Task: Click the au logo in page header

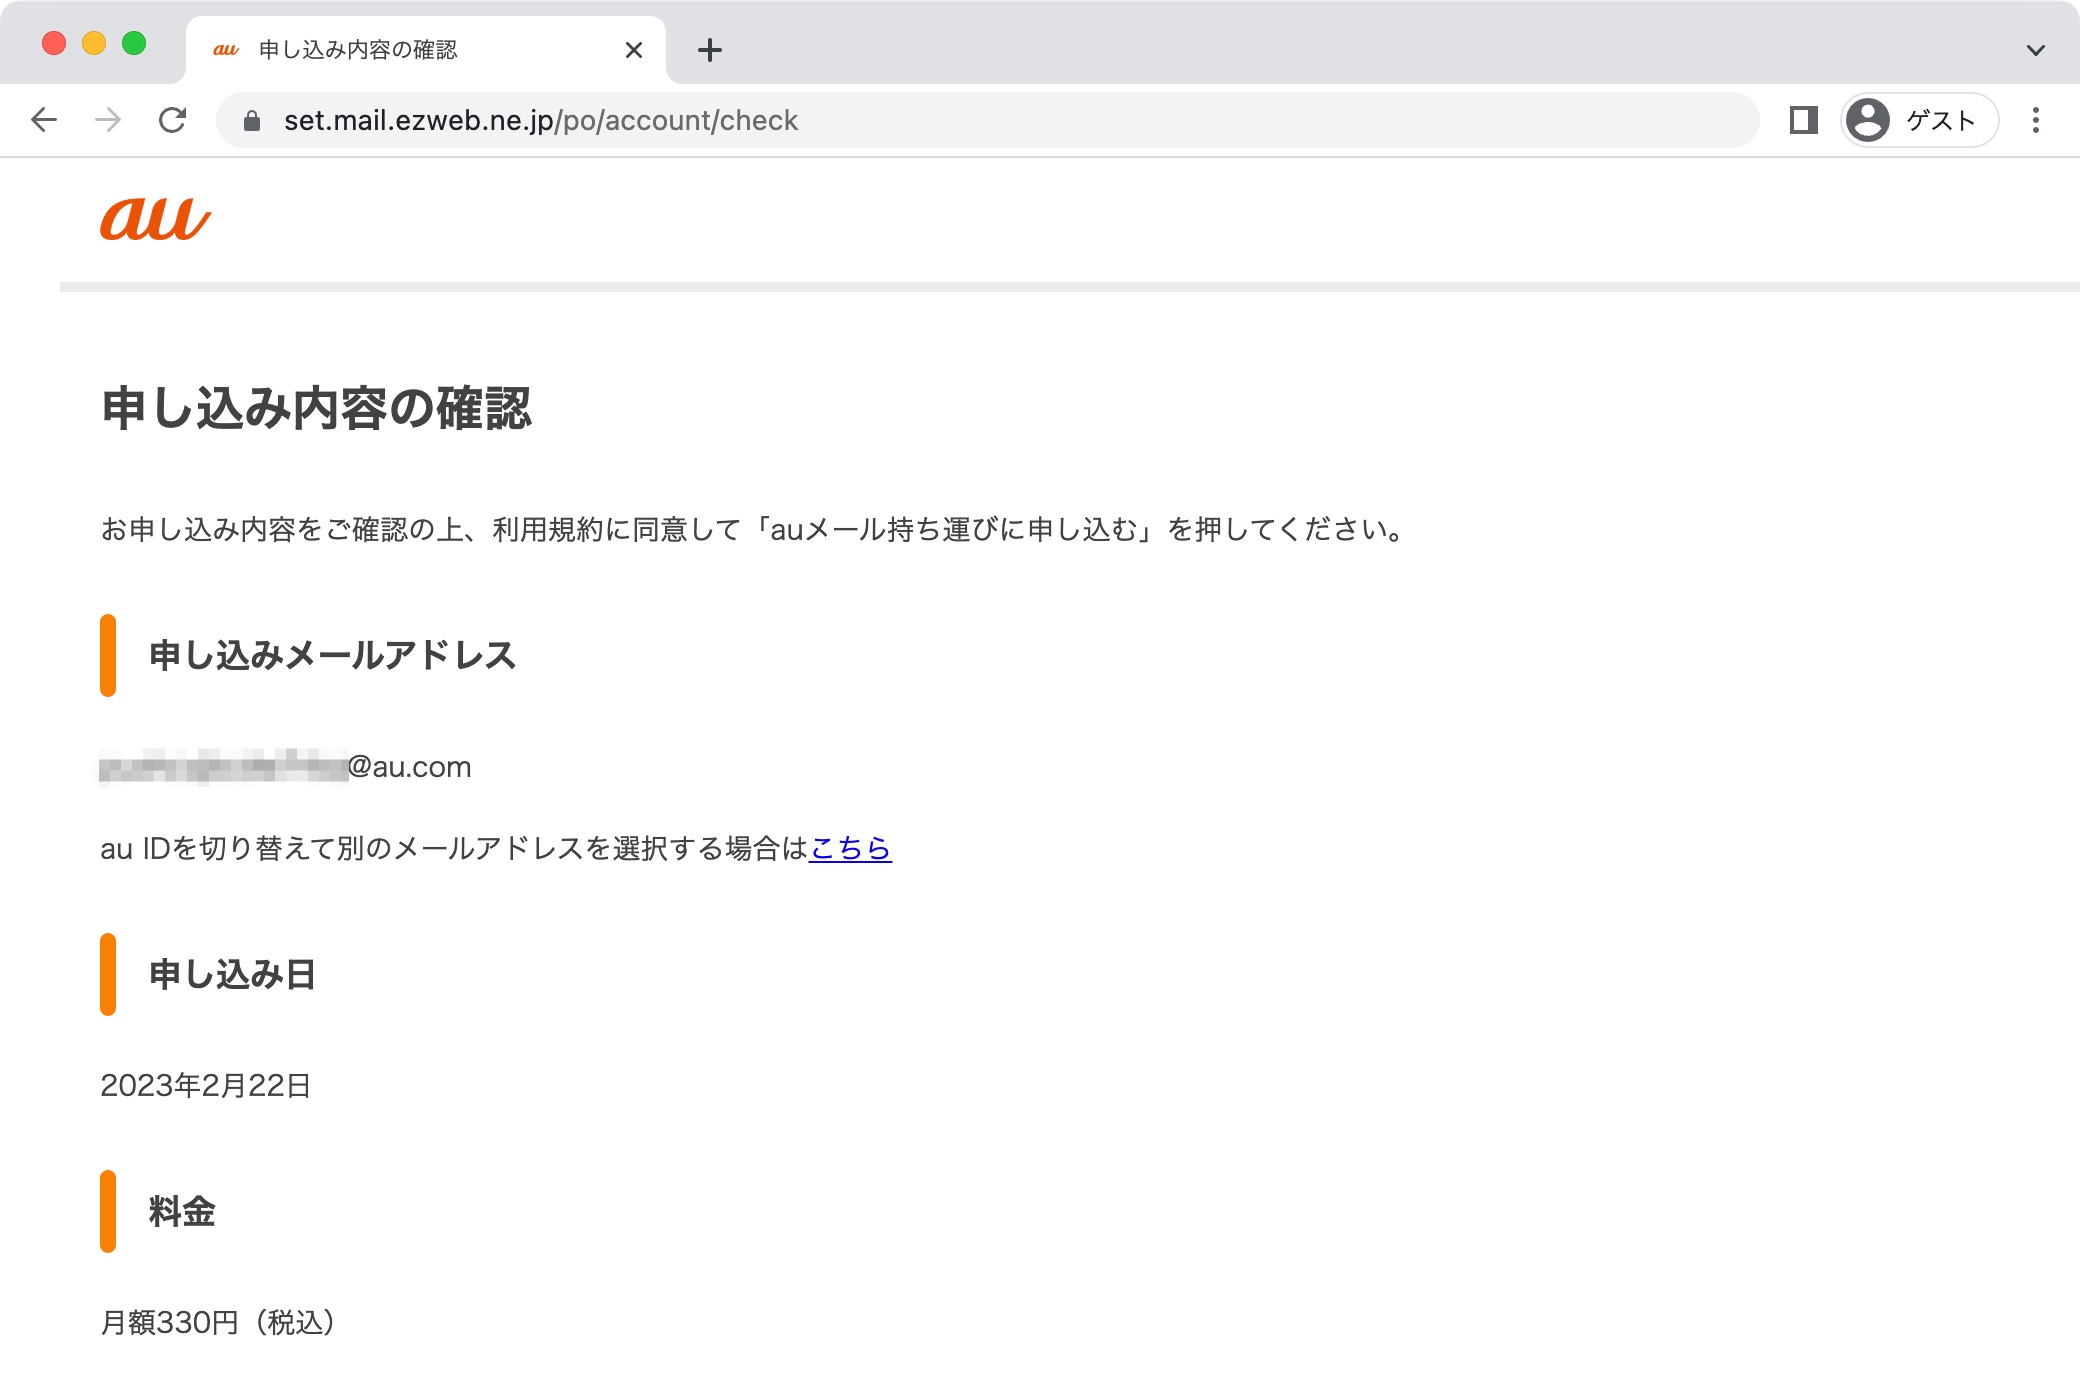Action: (156, 218)
